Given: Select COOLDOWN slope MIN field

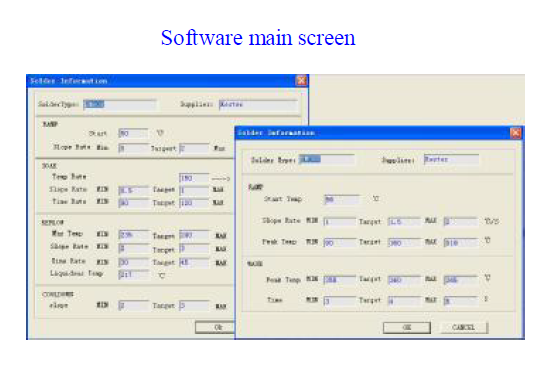Looking at the screenshot, I should coord(134,305).
